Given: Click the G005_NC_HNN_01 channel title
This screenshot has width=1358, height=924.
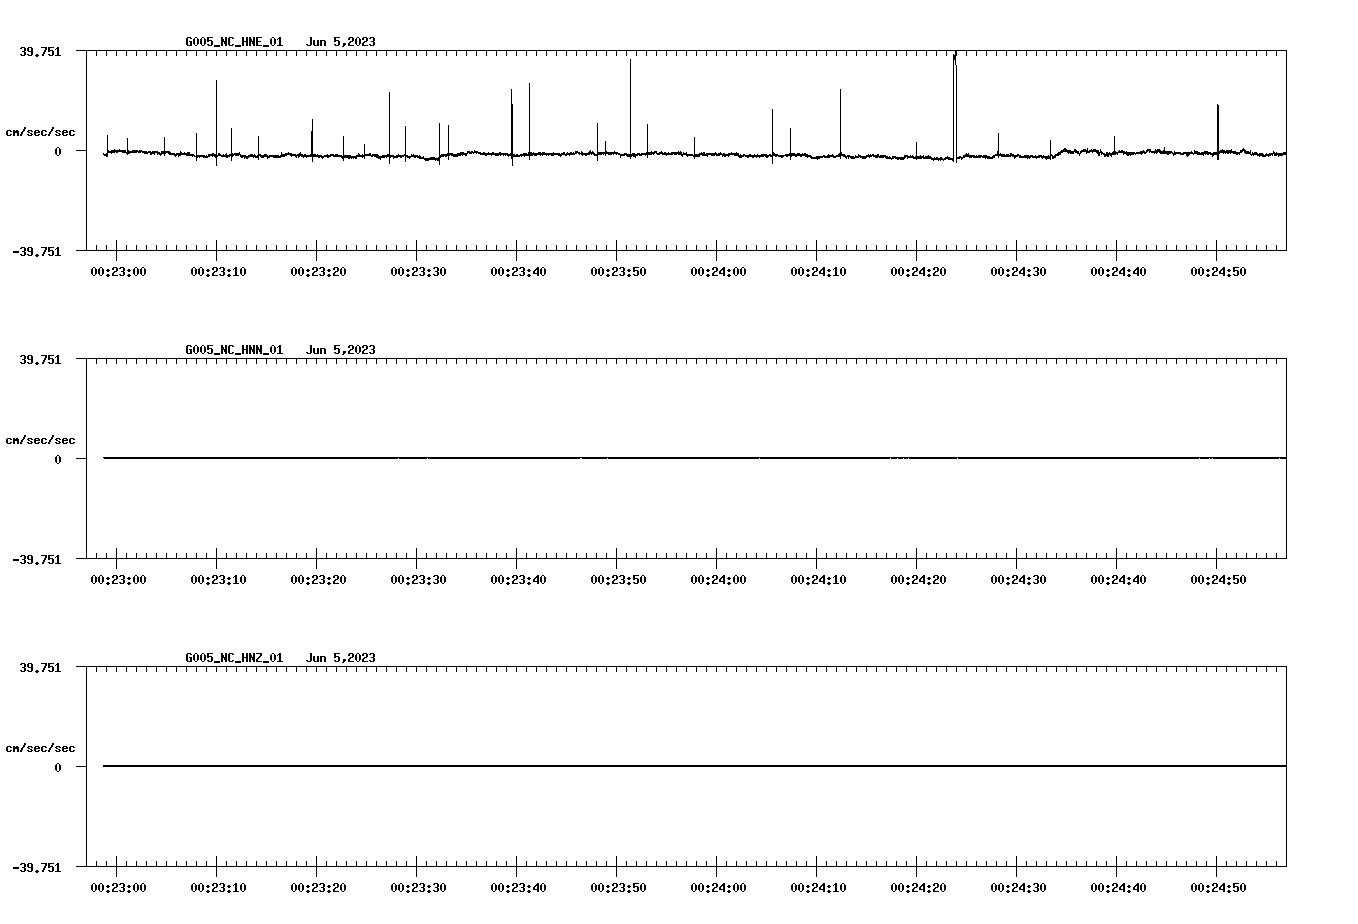Looking at the screenshot, I should 232,349.
